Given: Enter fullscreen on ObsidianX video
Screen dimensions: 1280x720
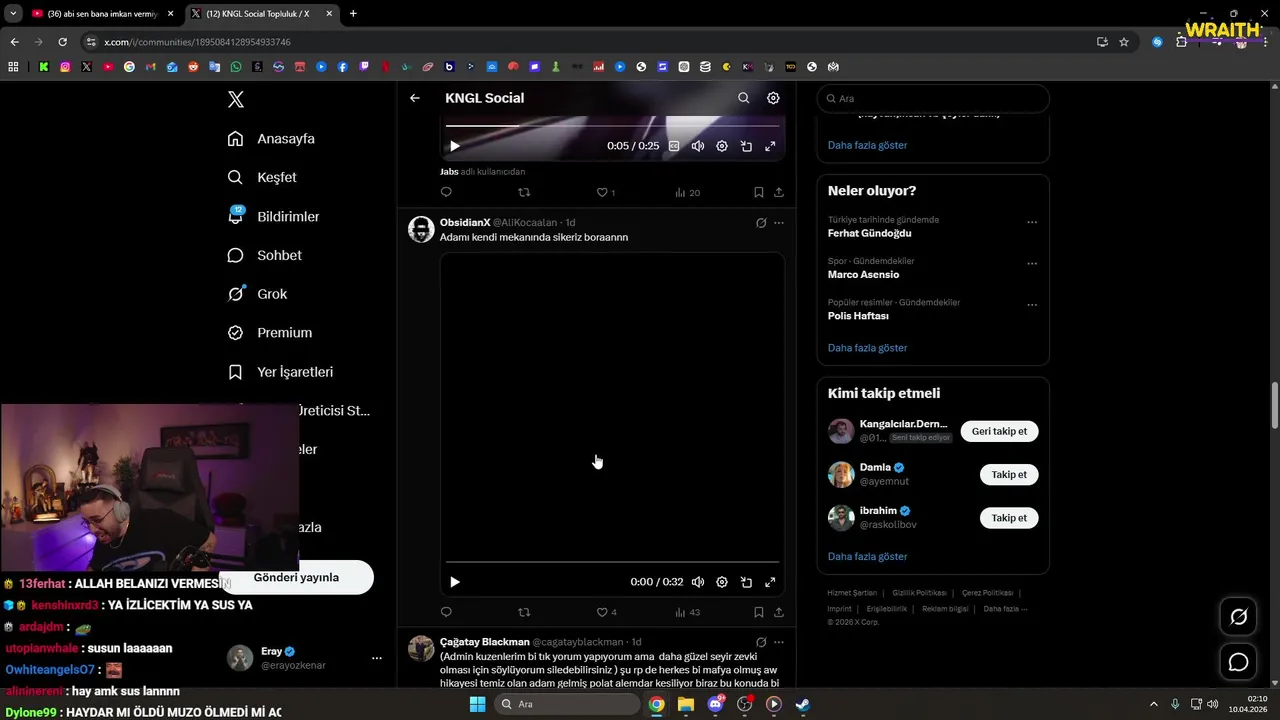Looking at the screenshot, I should (x=770, y=582).
